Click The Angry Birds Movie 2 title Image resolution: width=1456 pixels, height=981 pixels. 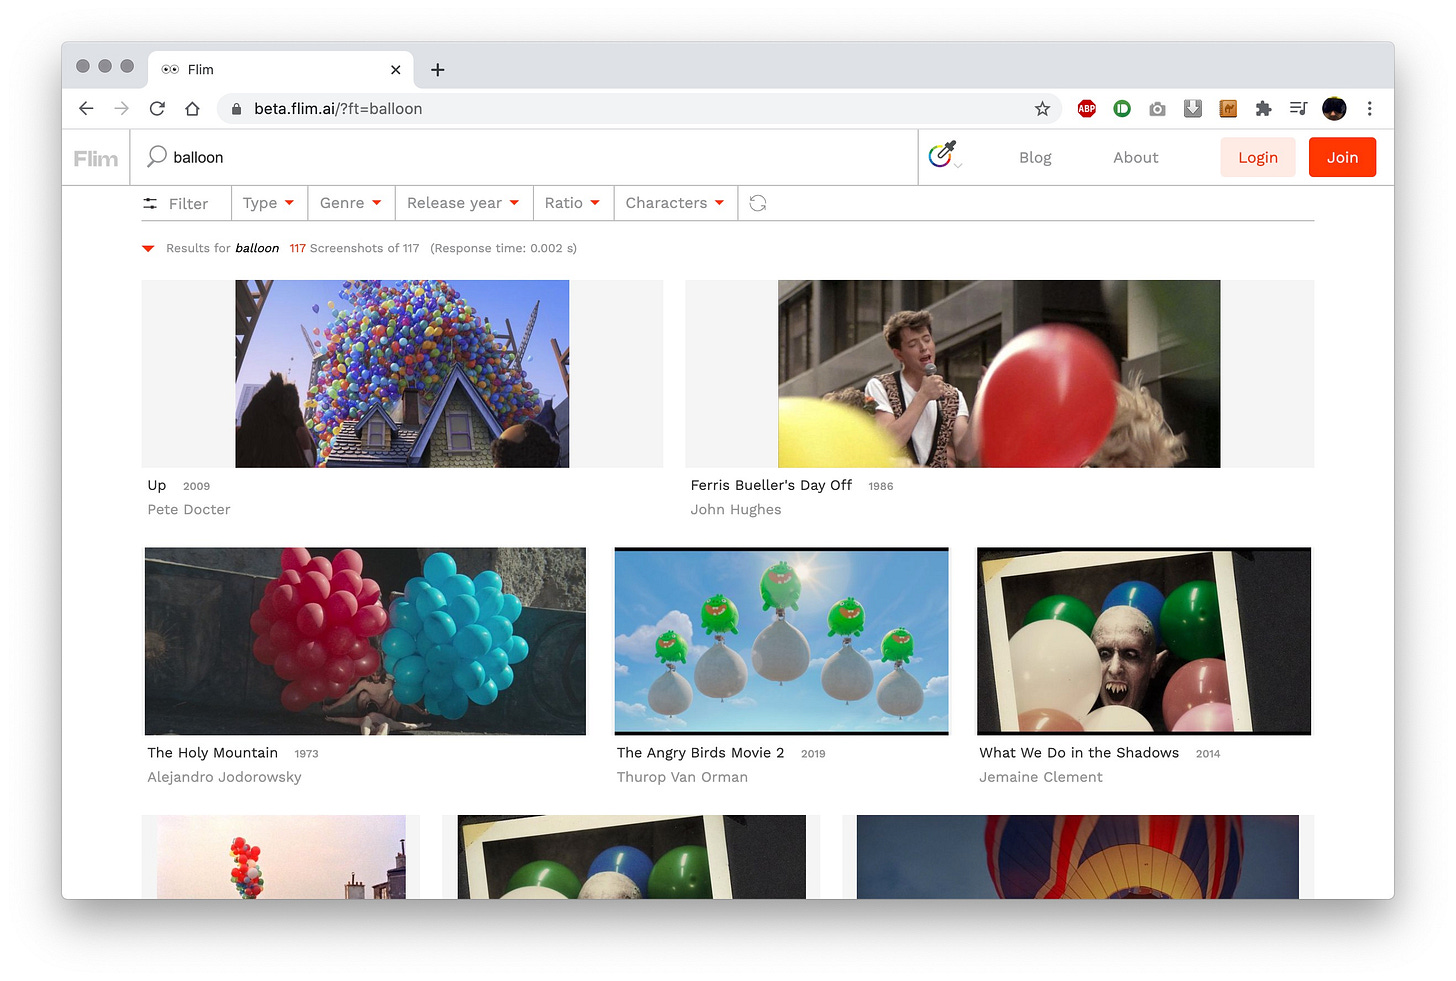(x=700, y=753)
